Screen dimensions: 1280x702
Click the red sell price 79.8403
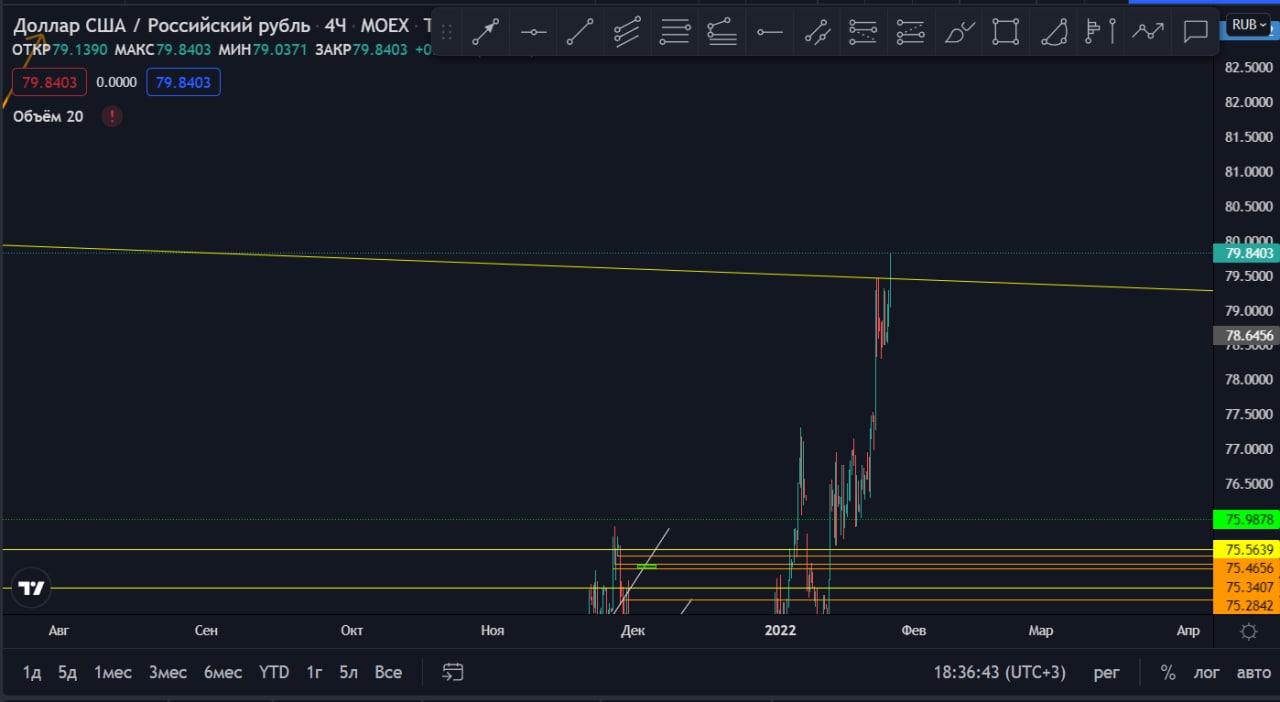coord(49,82)
